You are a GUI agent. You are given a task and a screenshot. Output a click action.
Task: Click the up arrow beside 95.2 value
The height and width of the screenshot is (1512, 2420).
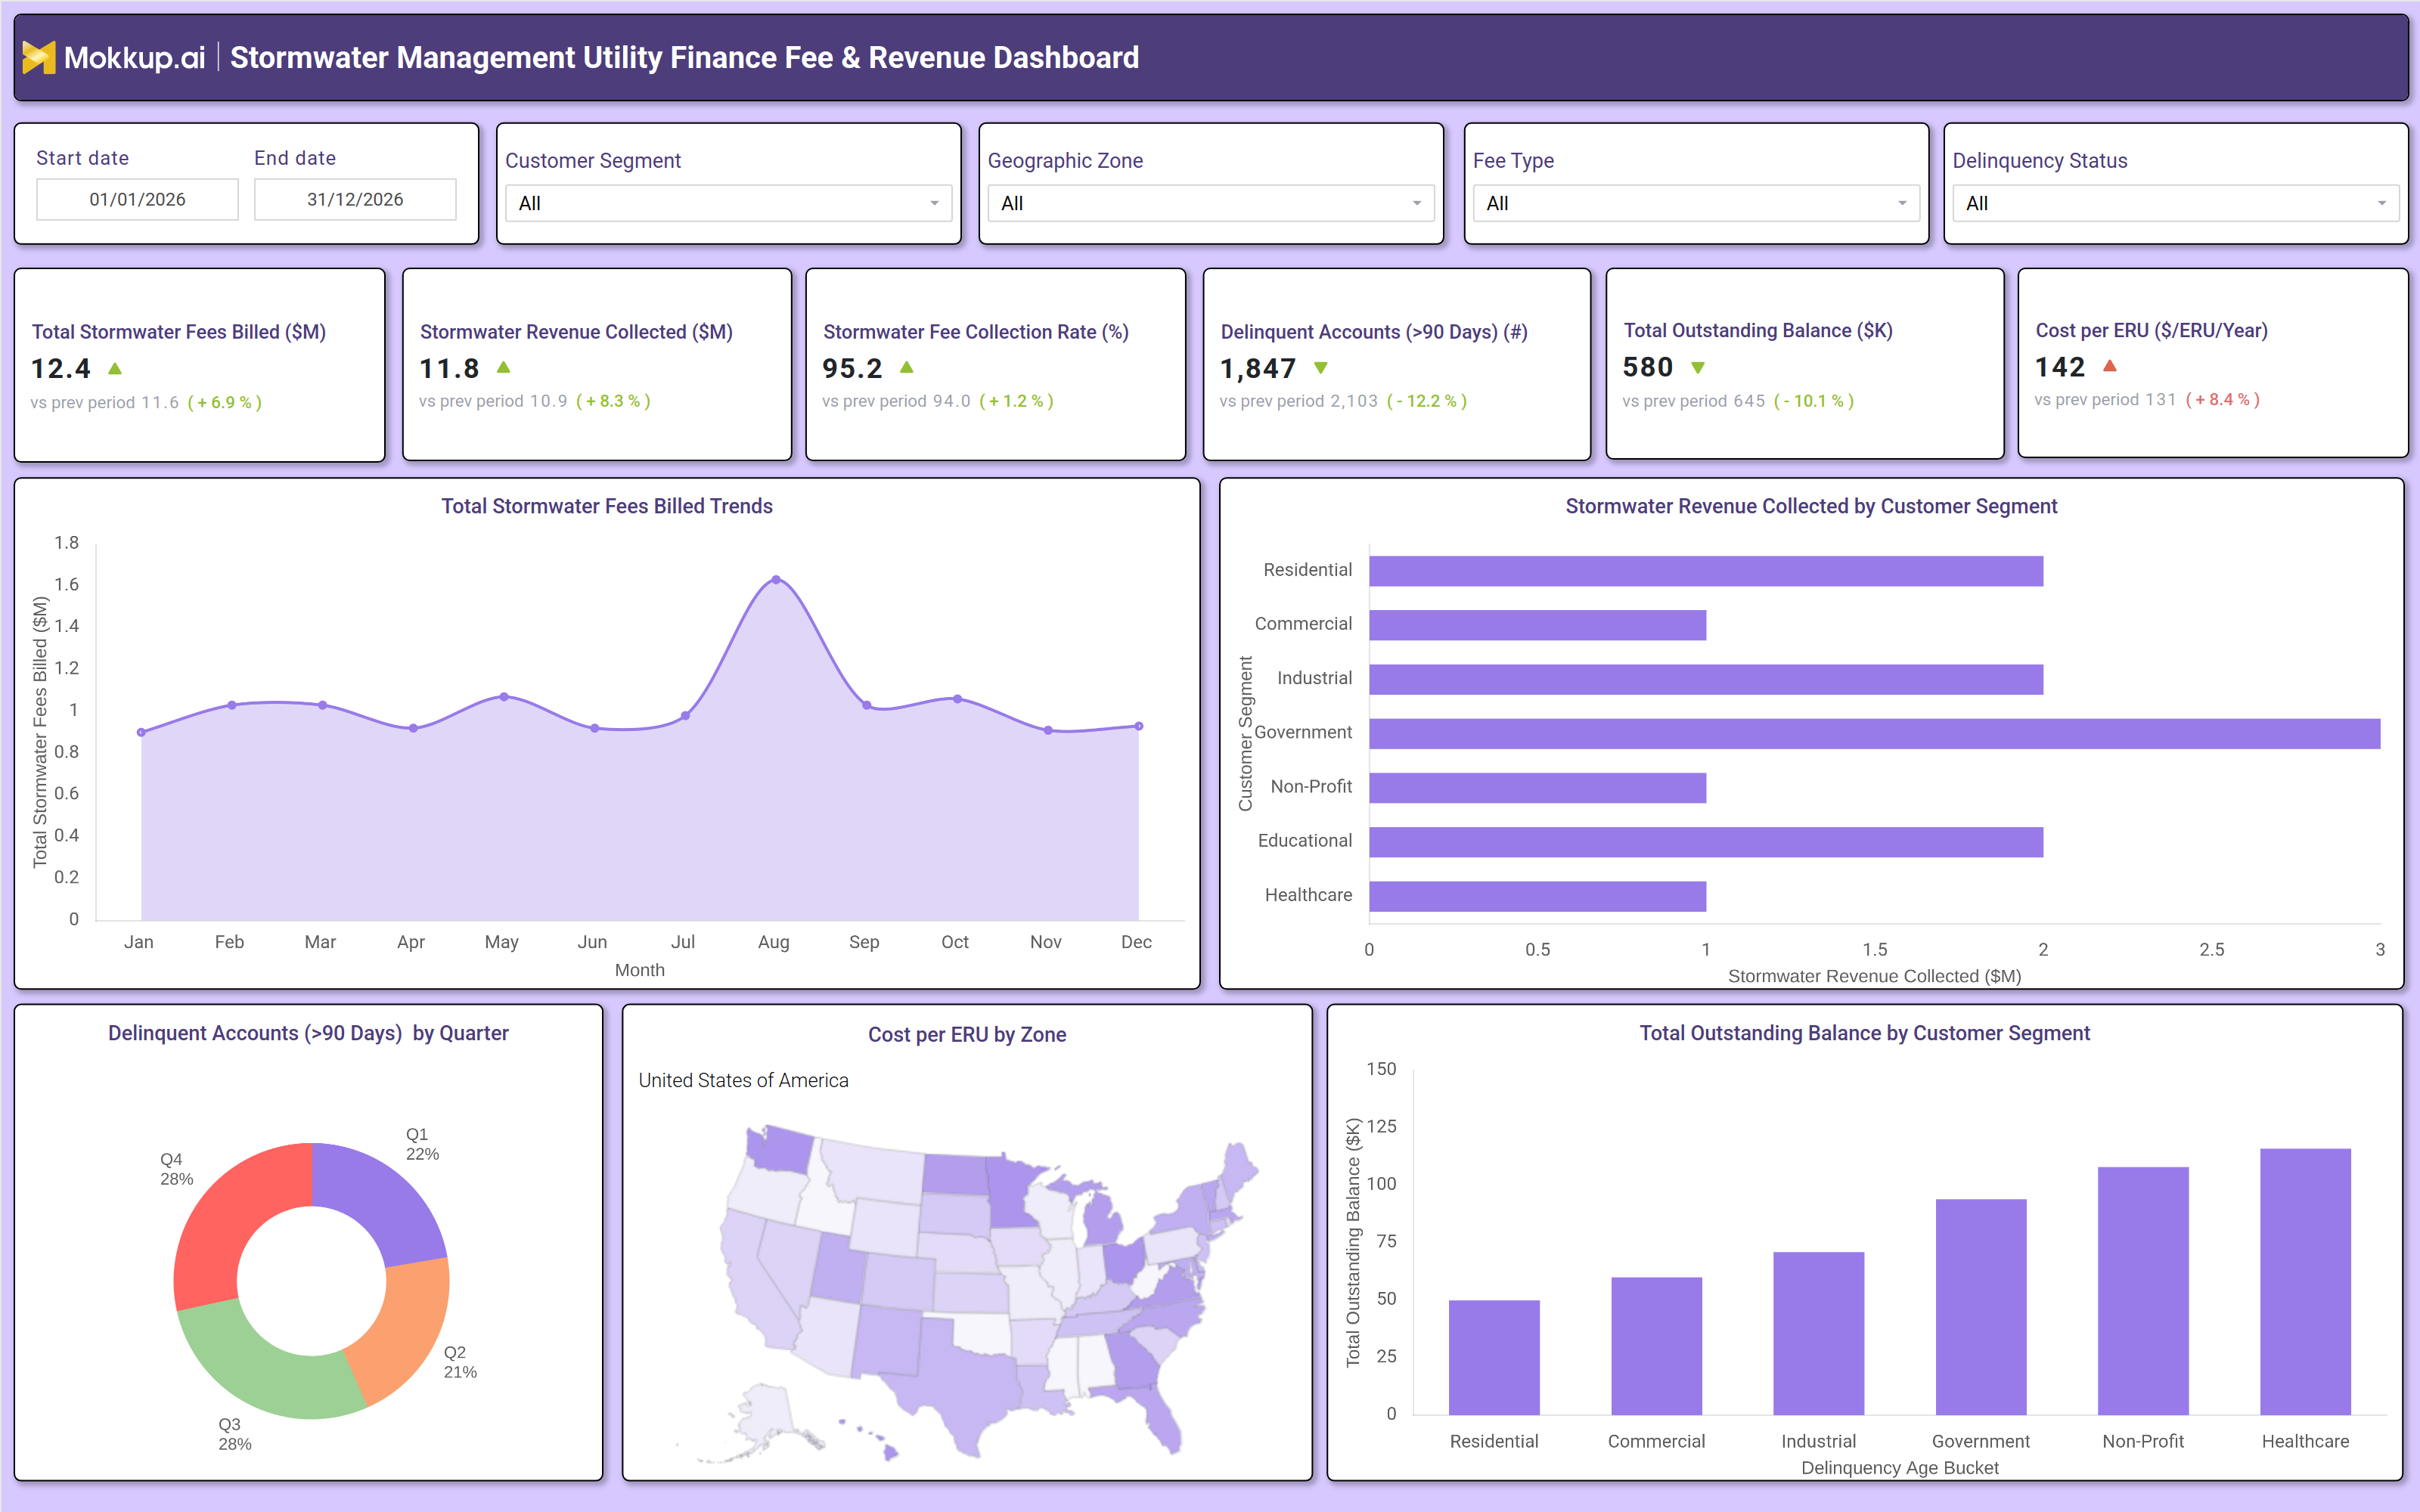[x=906, y=368]
